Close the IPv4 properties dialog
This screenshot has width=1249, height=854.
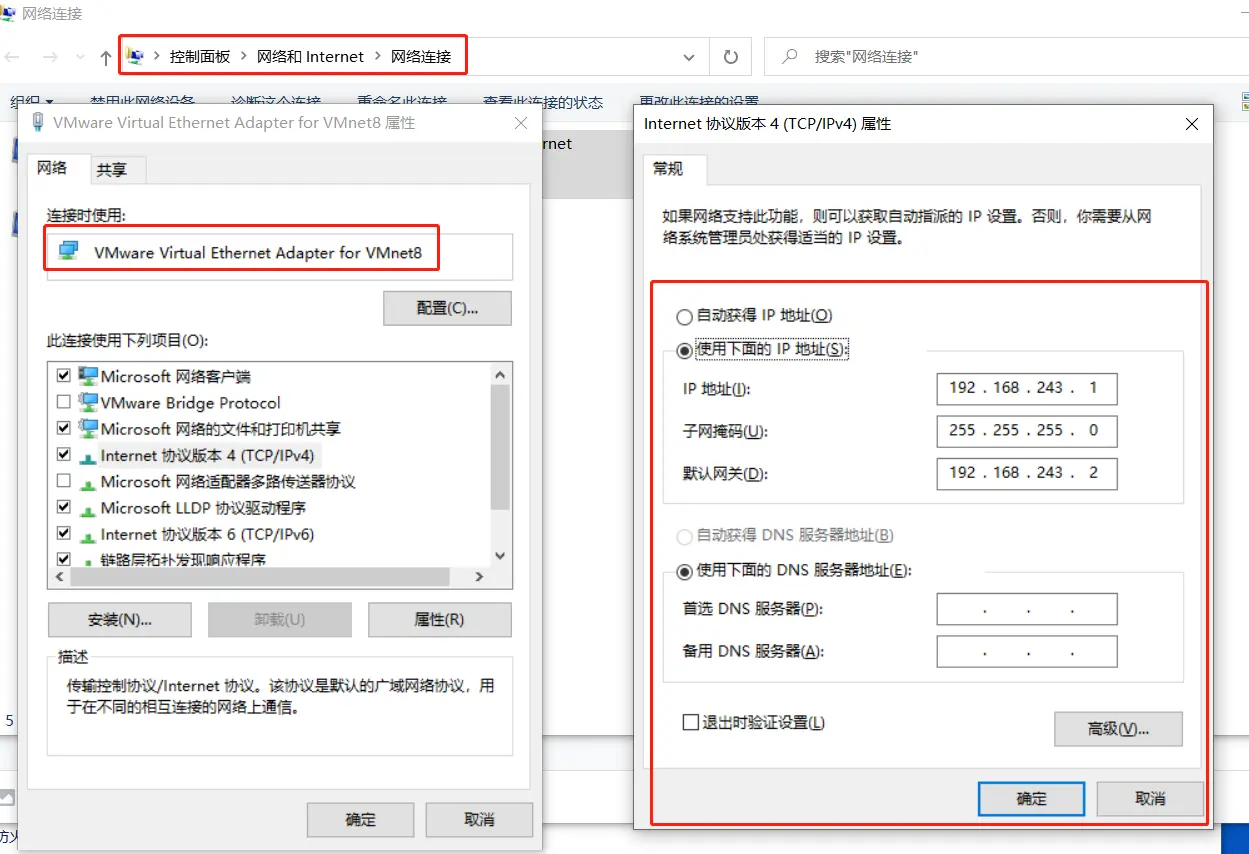pyautogui.click(x=1191, y=124)
